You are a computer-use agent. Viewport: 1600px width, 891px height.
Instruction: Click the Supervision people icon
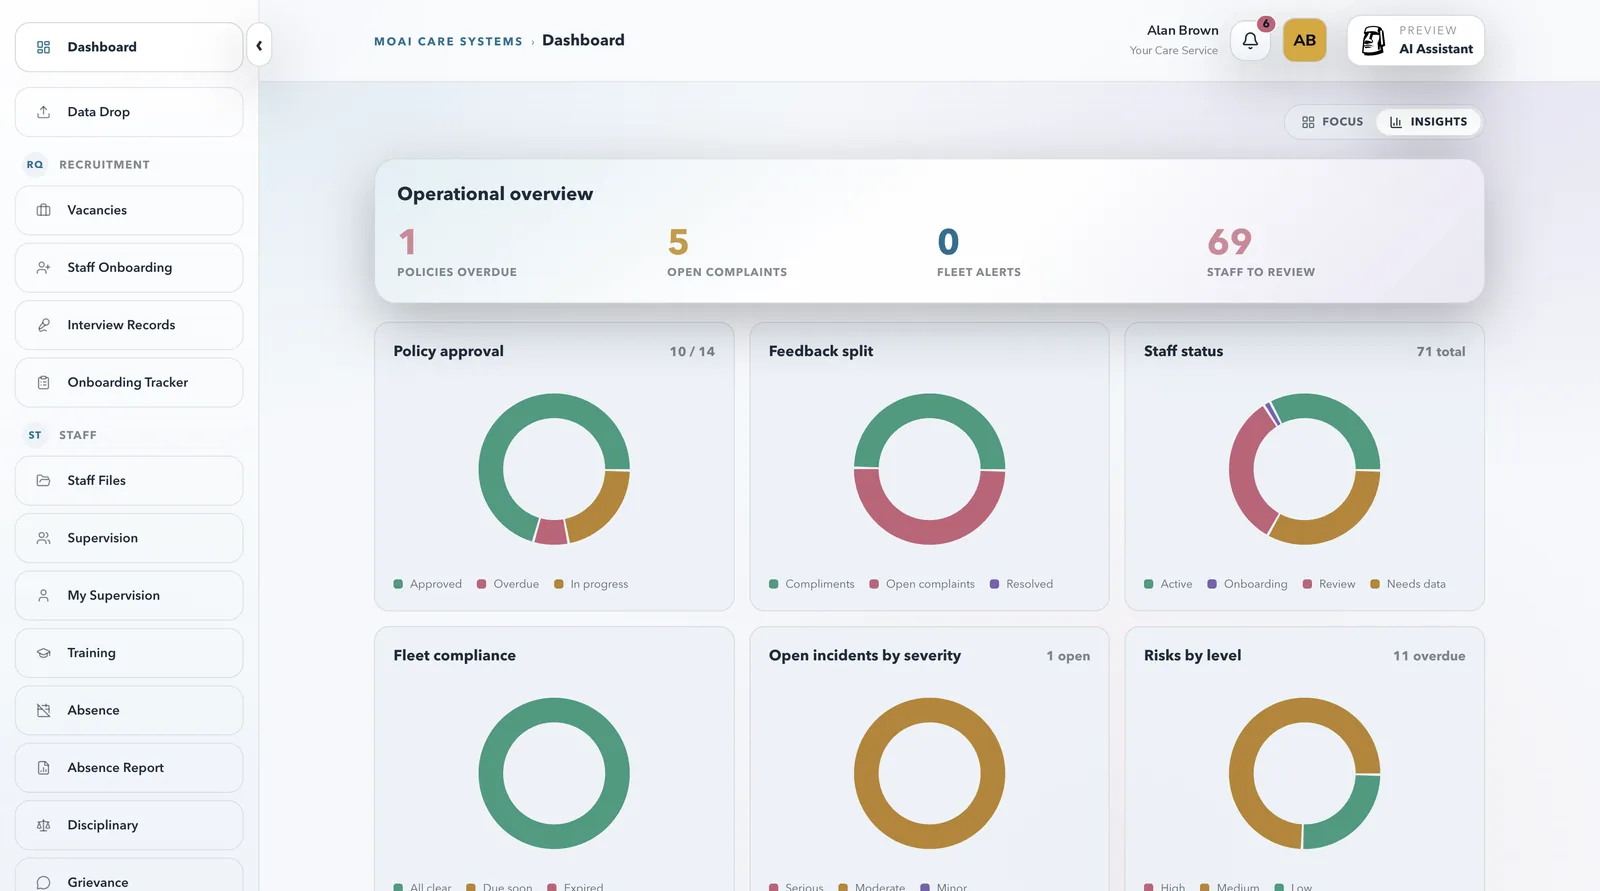(x=44, y=538)
